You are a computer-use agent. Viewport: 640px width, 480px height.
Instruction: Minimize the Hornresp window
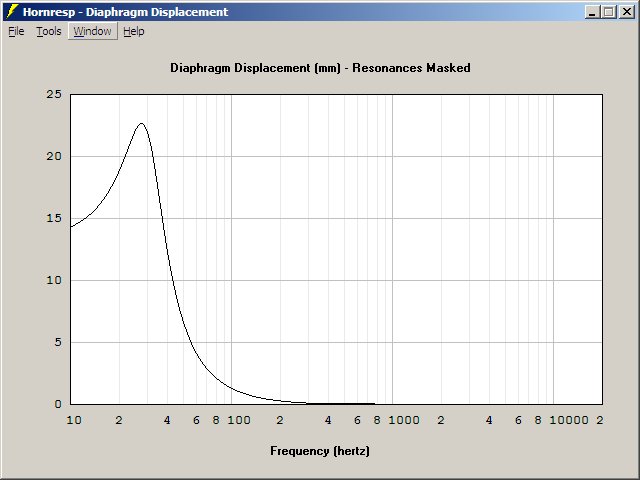[592, 12]
